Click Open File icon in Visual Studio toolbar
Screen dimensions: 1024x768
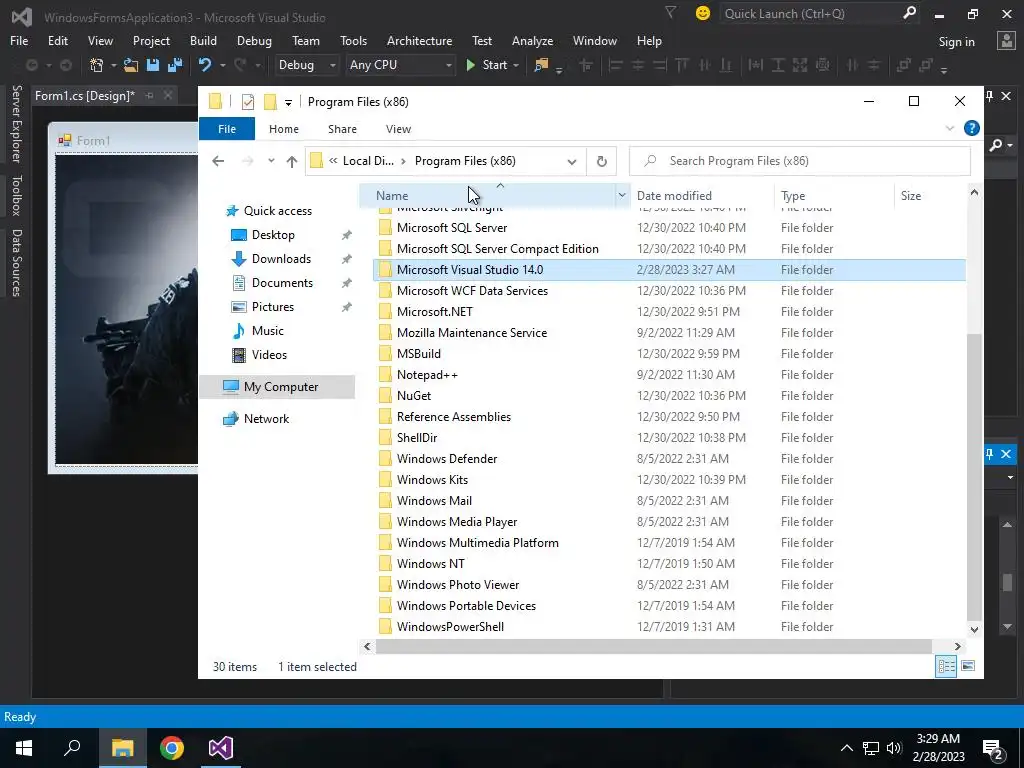(x=131, y=65)
